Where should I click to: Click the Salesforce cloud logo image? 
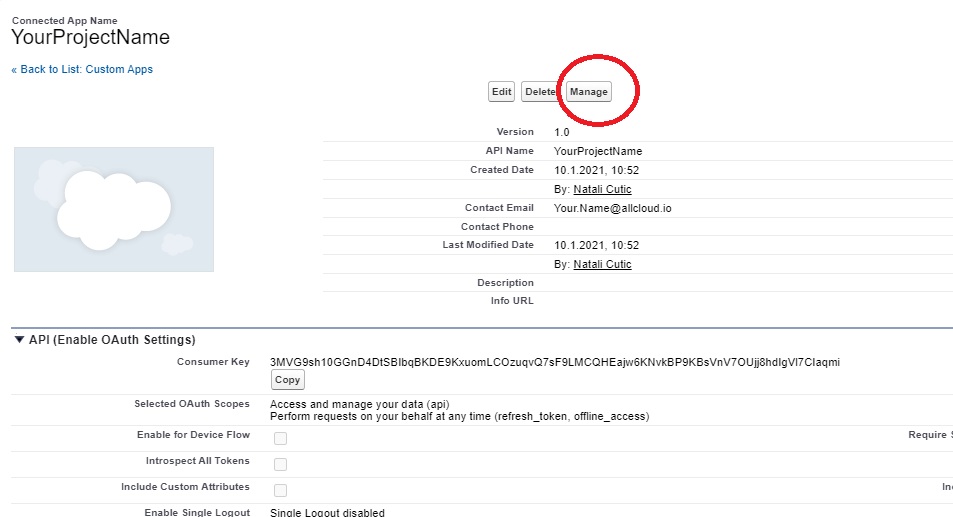point(114,209)
